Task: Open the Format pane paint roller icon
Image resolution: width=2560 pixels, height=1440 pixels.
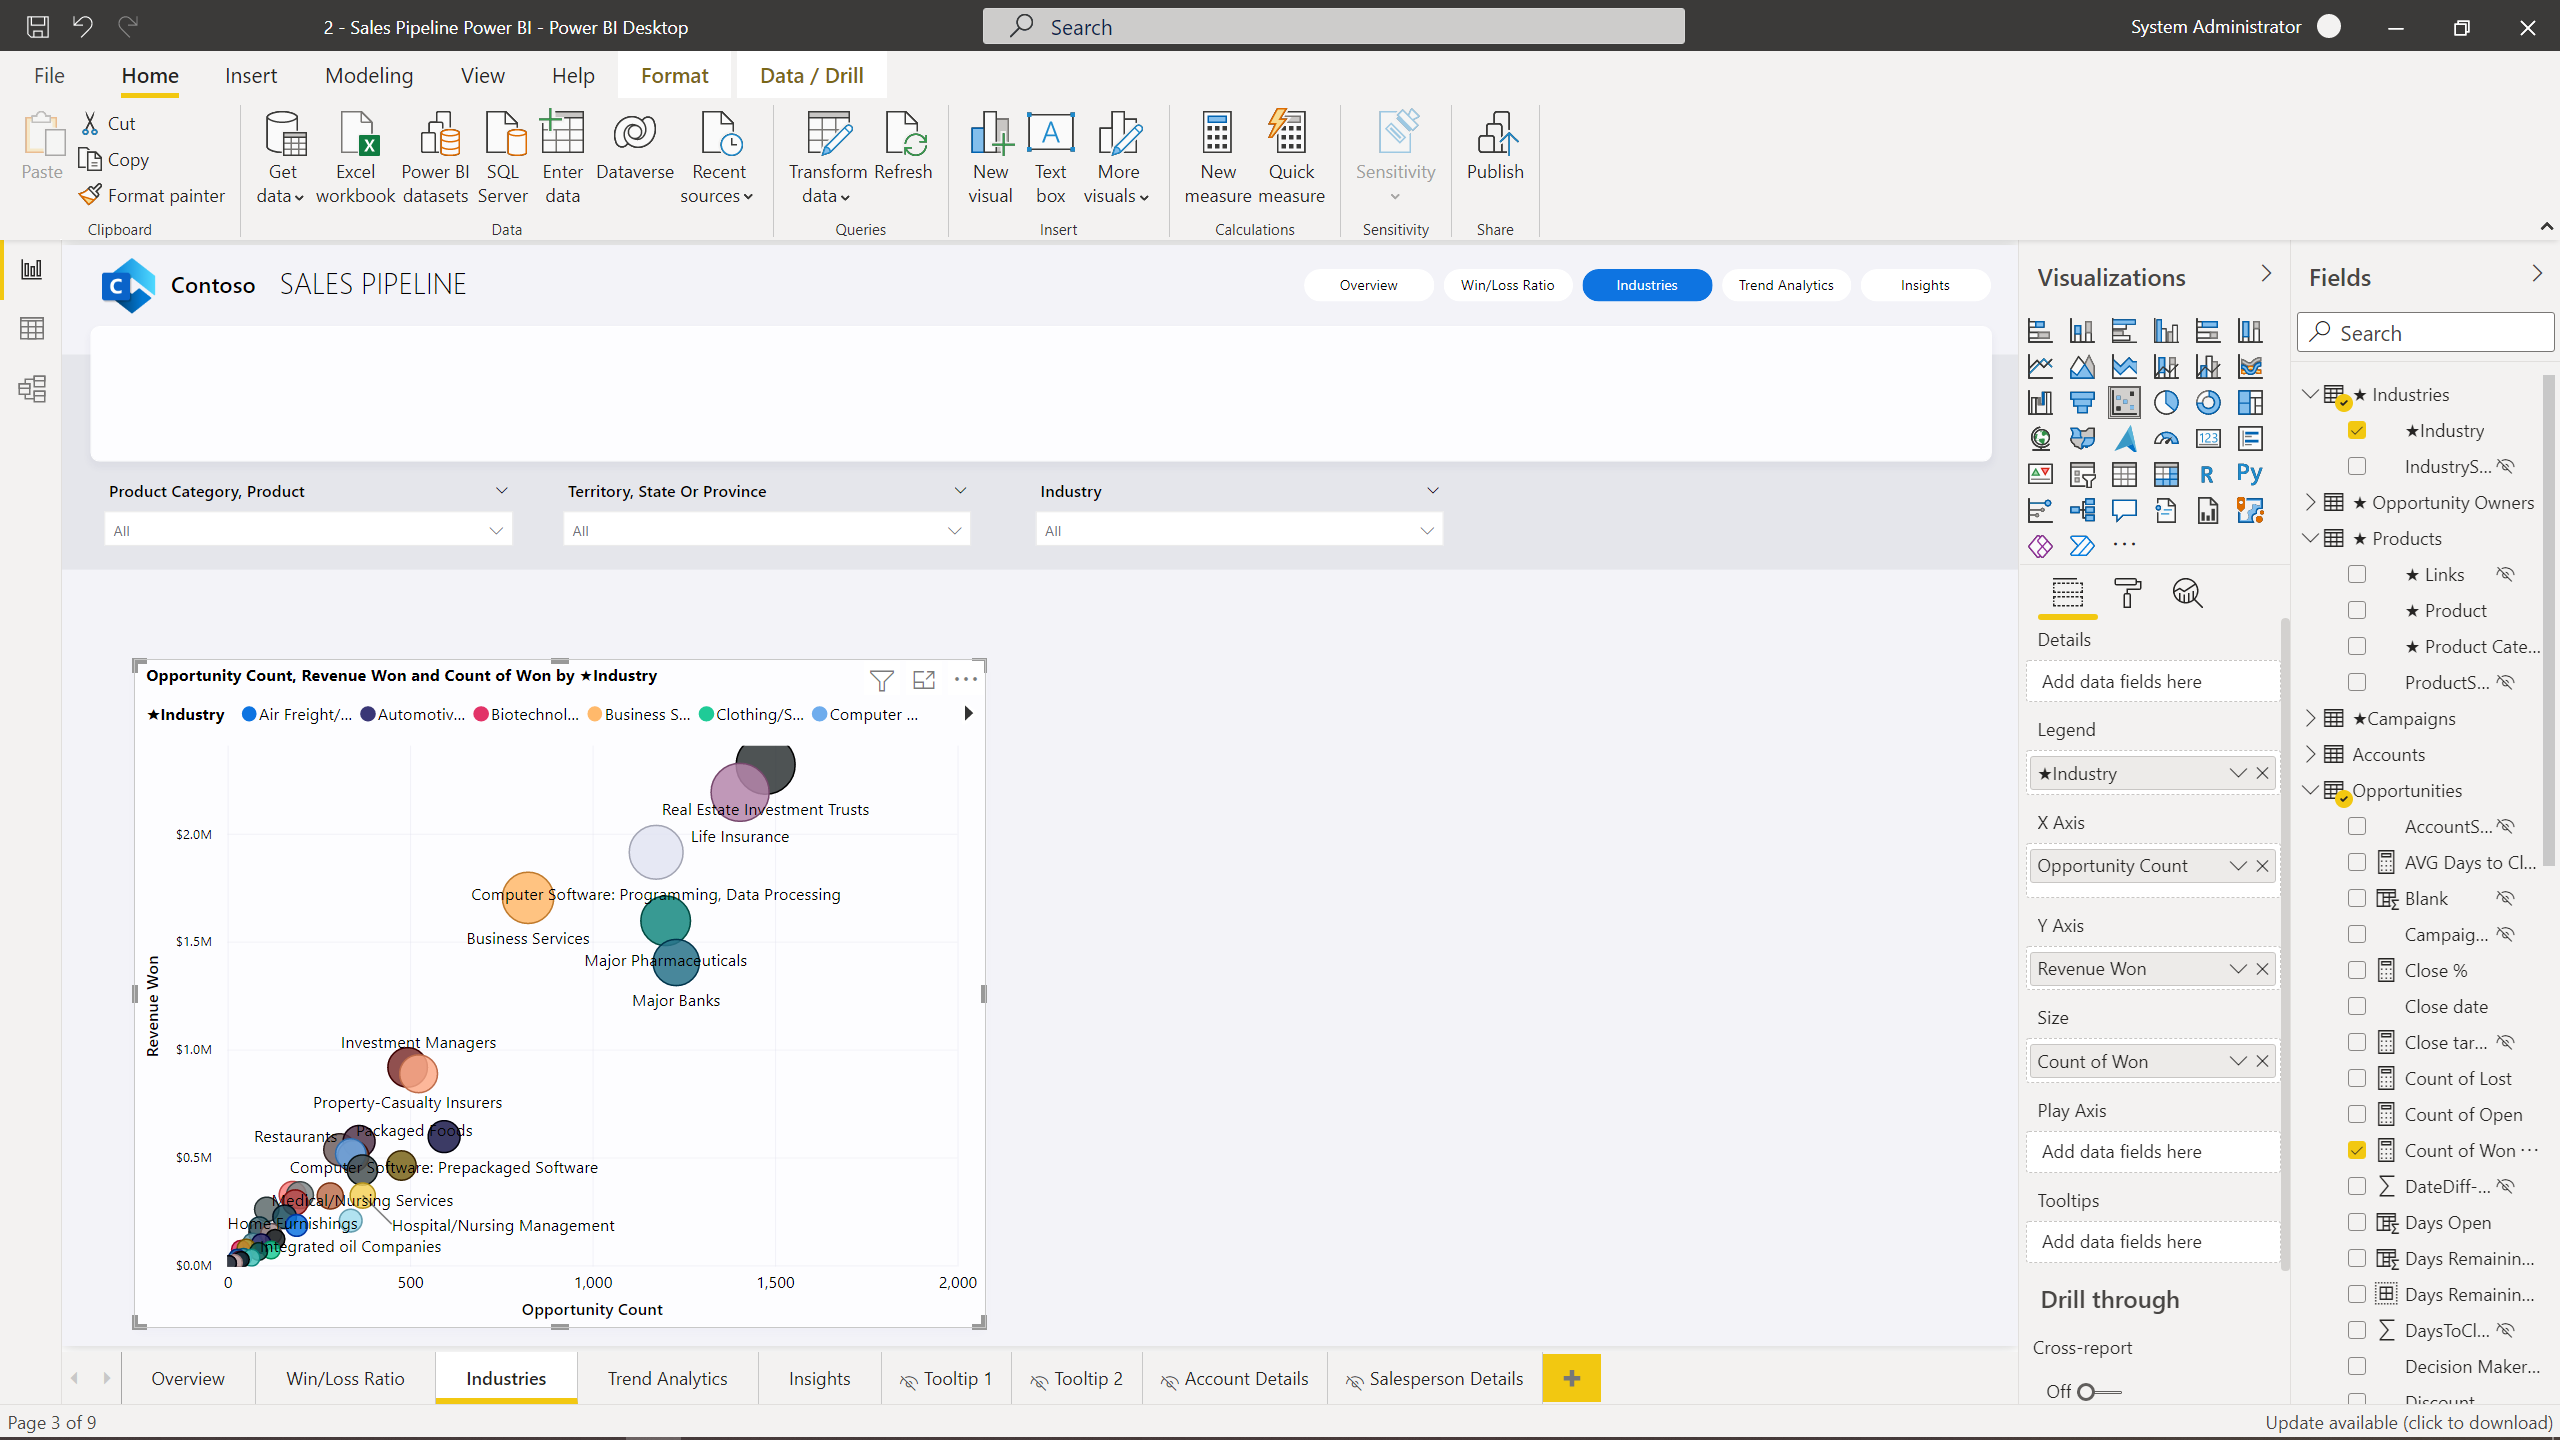Action: click(x=2126, y=593)
